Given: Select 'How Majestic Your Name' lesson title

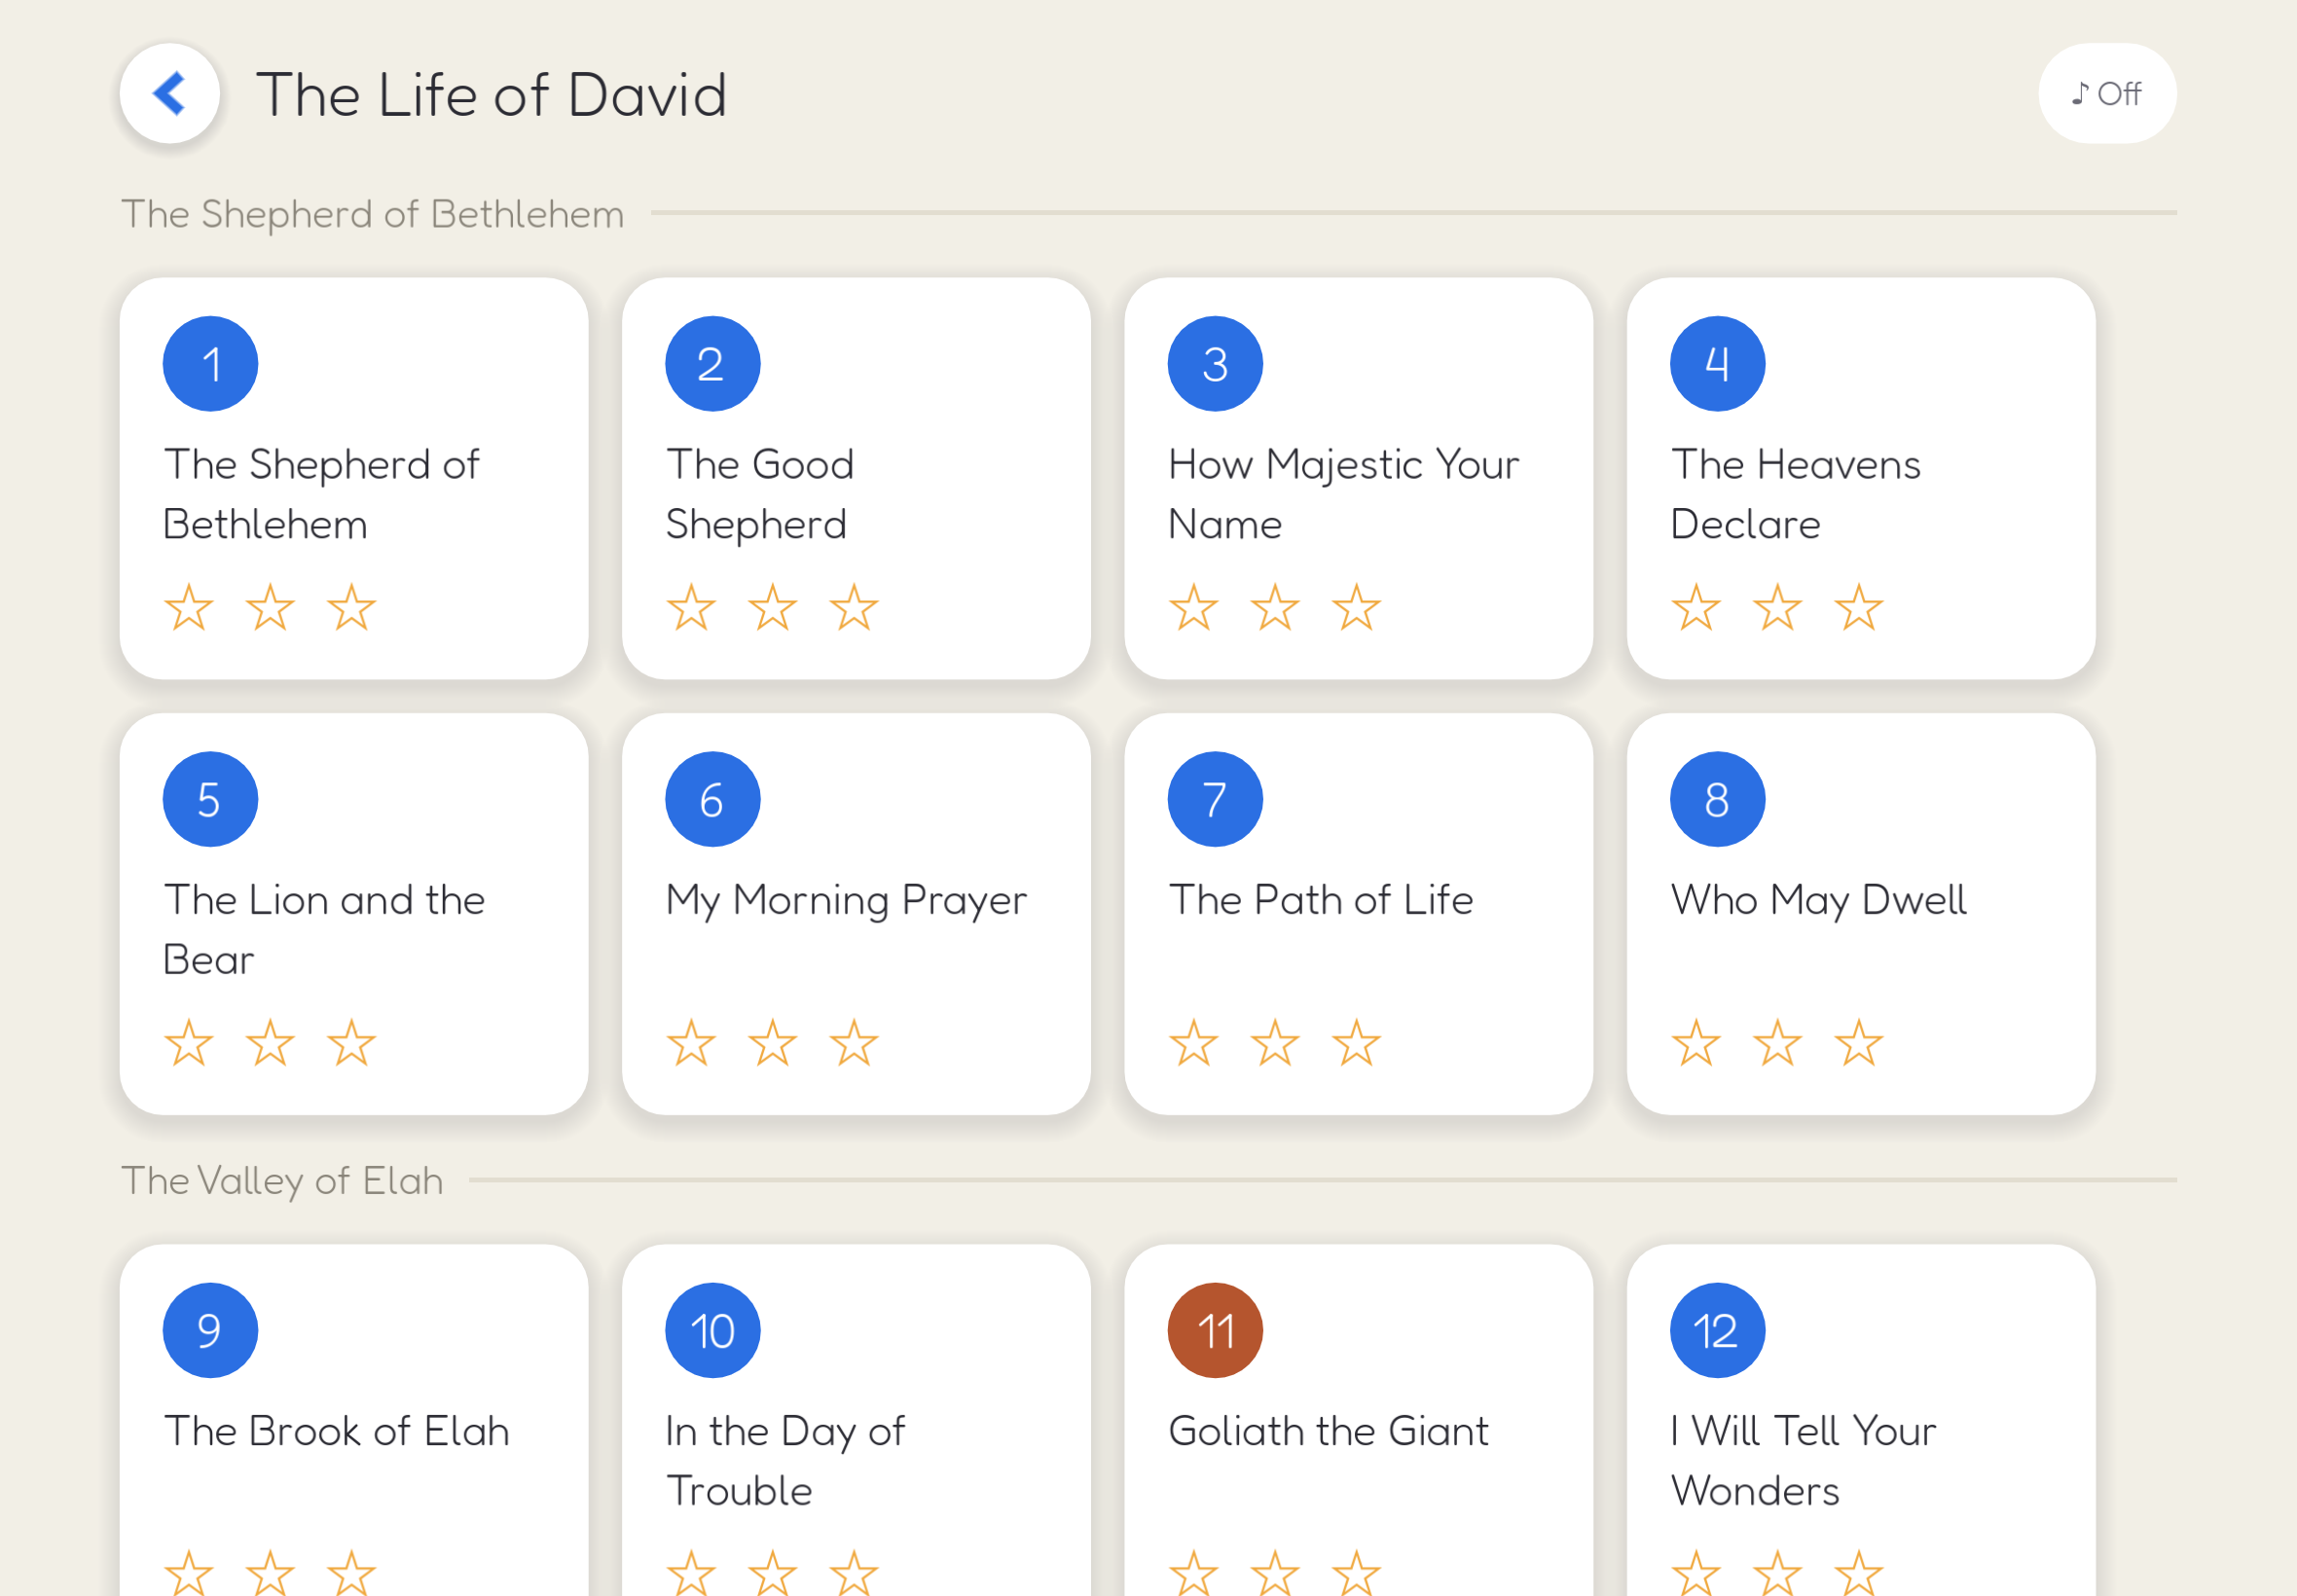Looking at the screenshot, I should pos(1344,494).
